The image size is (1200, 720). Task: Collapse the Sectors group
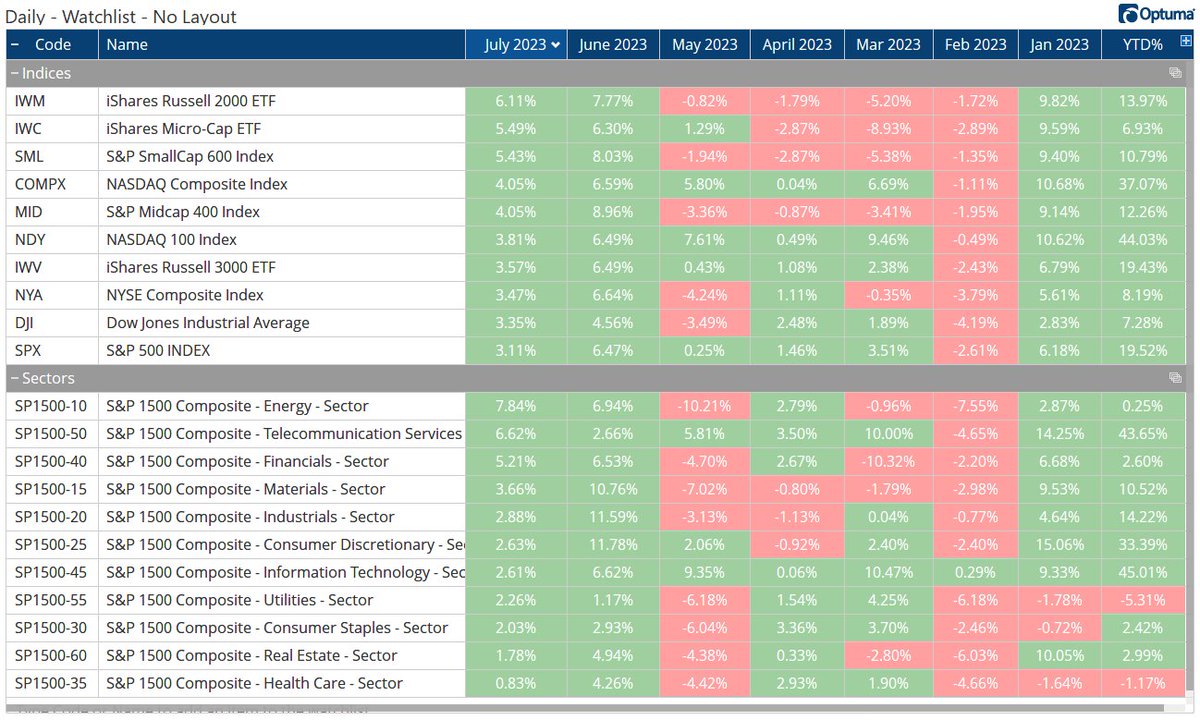(13, 378)
